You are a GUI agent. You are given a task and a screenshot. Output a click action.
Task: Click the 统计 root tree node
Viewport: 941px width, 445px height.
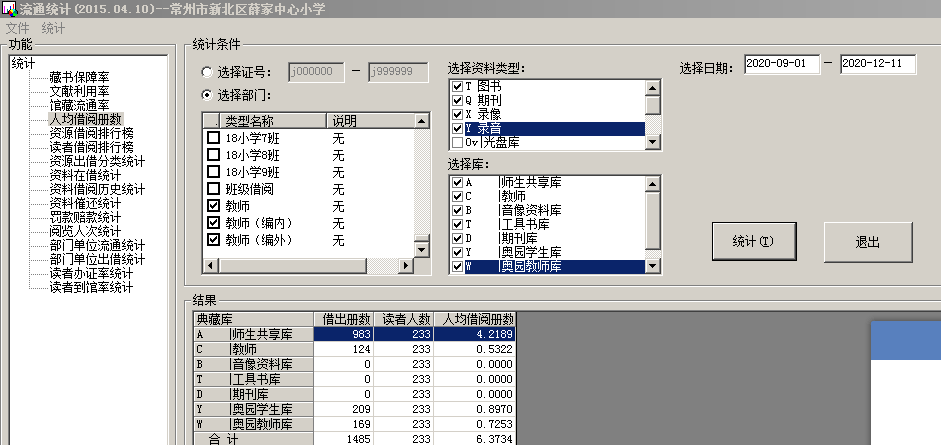click(23, 64)
